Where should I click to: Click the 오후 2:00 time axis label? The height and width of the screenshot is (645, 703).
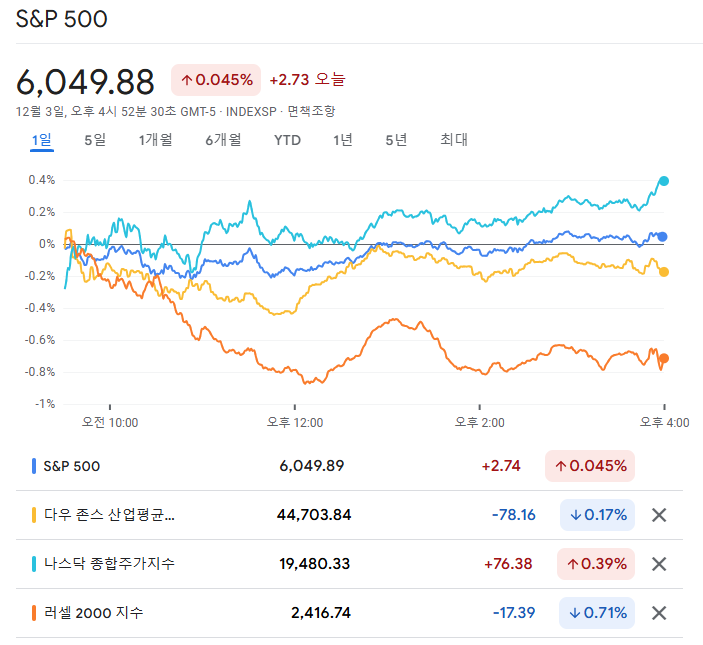tap(479, 422)
